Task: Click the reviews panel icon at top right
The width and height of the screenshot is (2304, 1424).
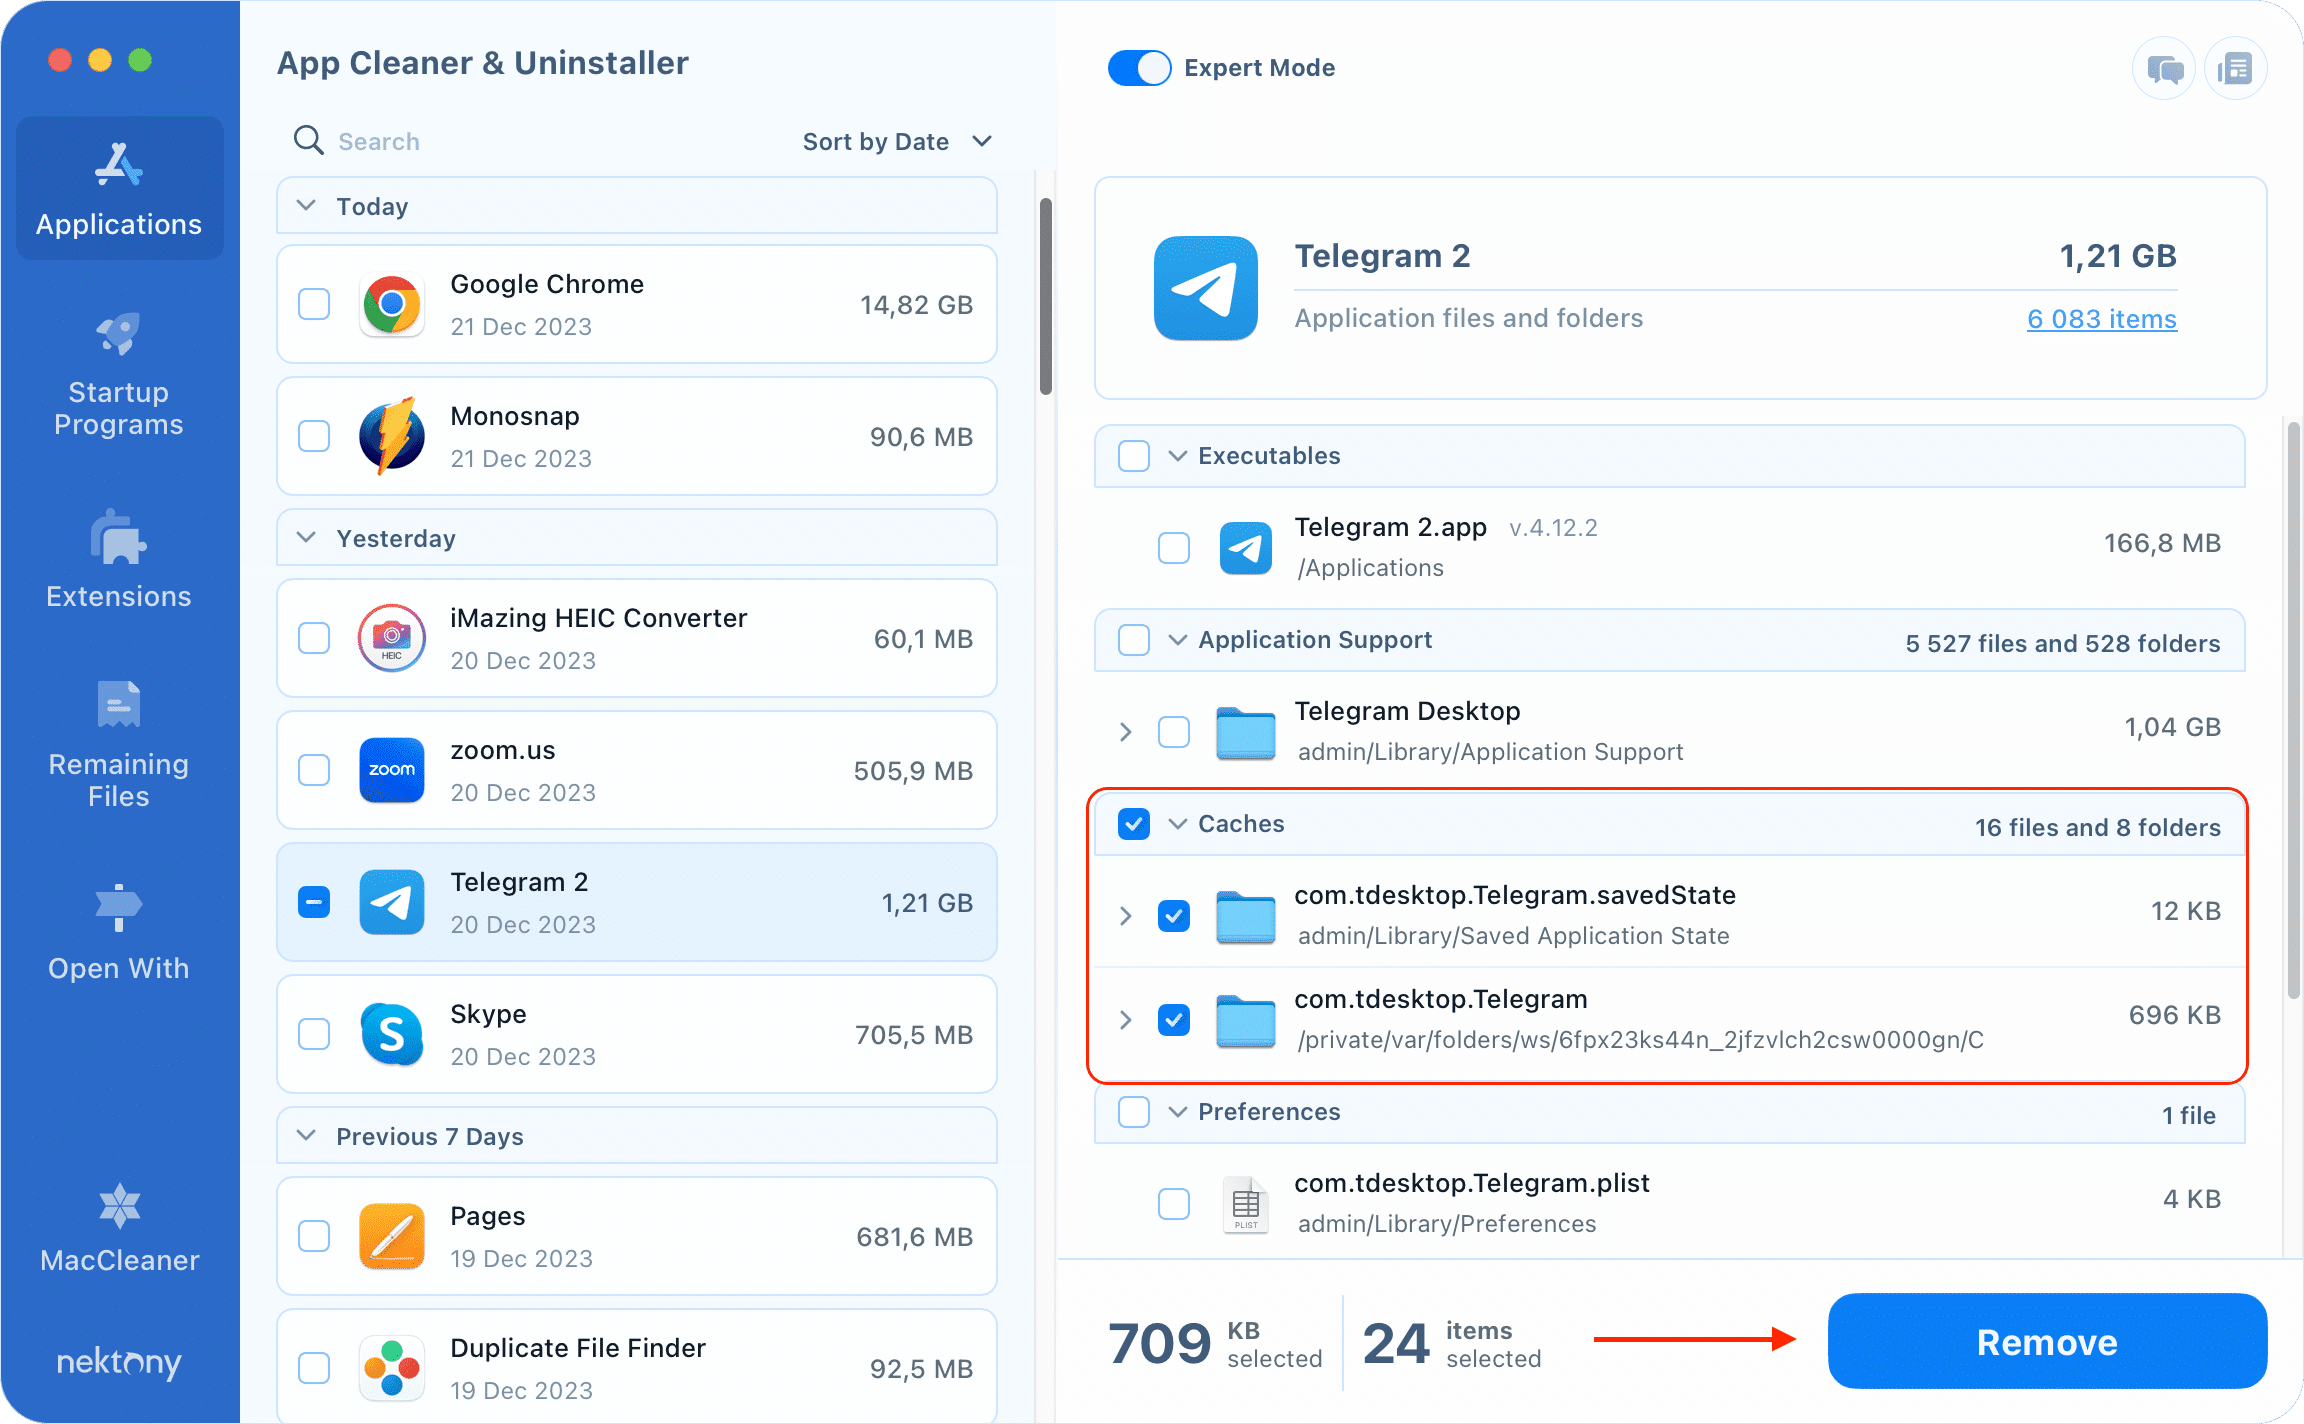Action: [x=2236, y=67]
